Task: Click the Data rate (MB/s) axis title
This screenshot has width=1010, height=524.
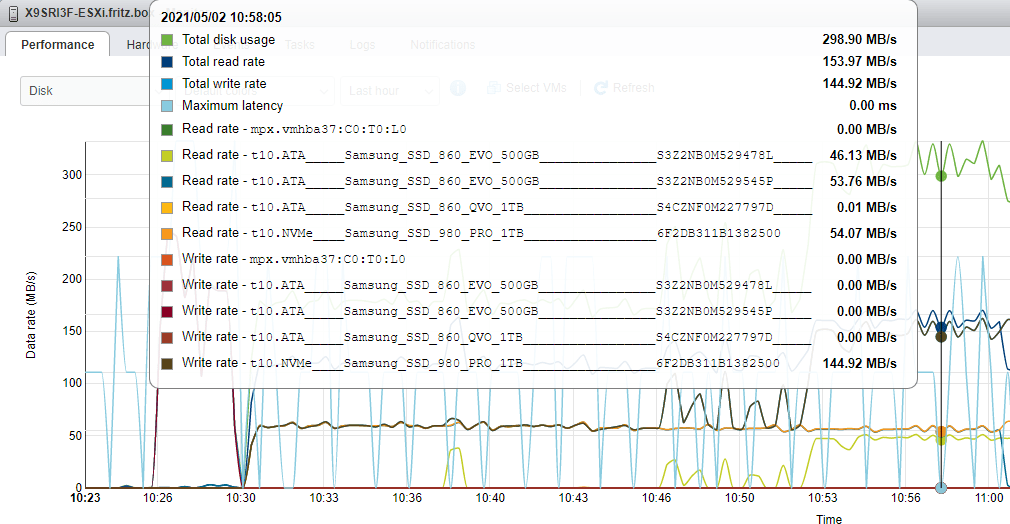Action: point(30,315)
